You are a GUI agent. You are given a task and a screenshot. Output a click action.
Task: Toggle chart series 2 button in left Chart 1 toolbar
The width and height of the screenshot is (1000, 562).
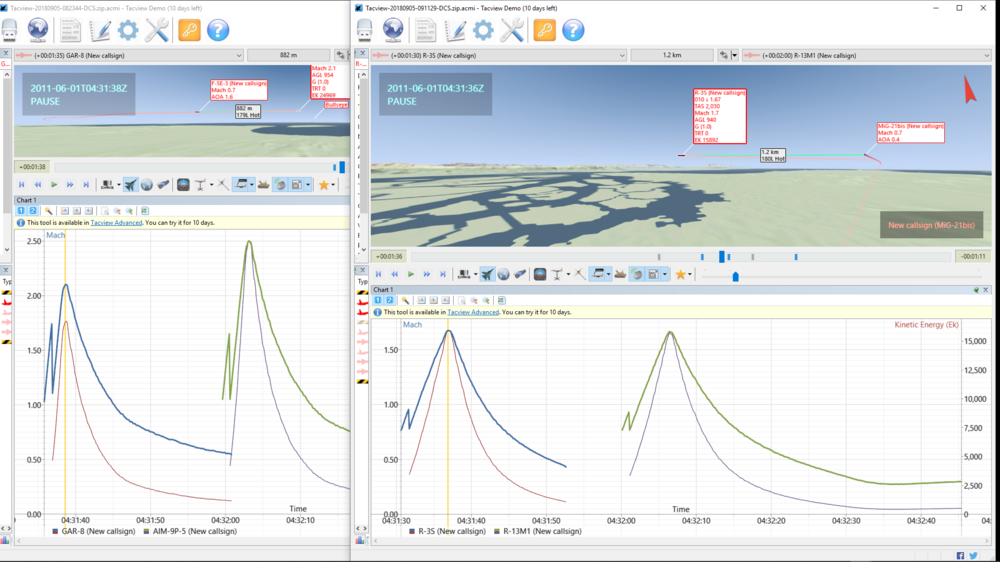click(32, 211)
